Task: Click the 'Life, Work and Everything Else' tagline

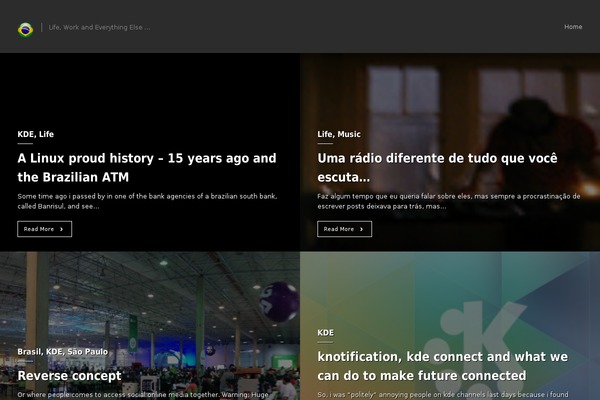Action: [99, 27]
